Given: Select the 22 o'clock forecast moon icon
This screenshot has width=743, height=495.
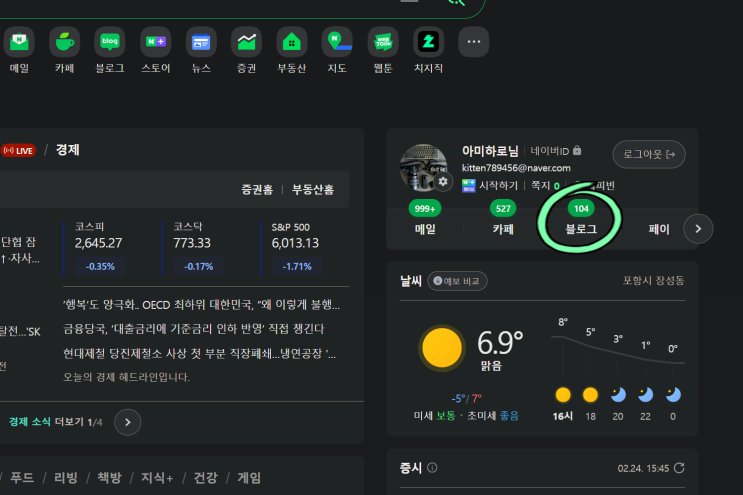Looking at the screenshot, I should click(645, 395).
